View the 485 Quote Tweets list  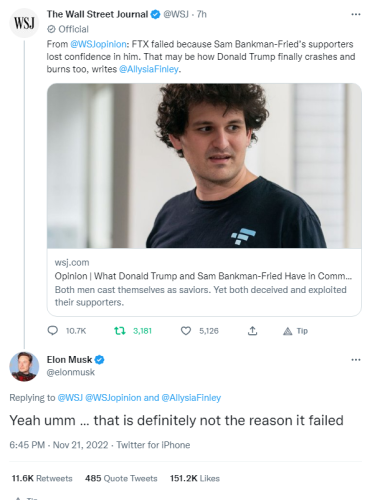(x=121, y=478)
